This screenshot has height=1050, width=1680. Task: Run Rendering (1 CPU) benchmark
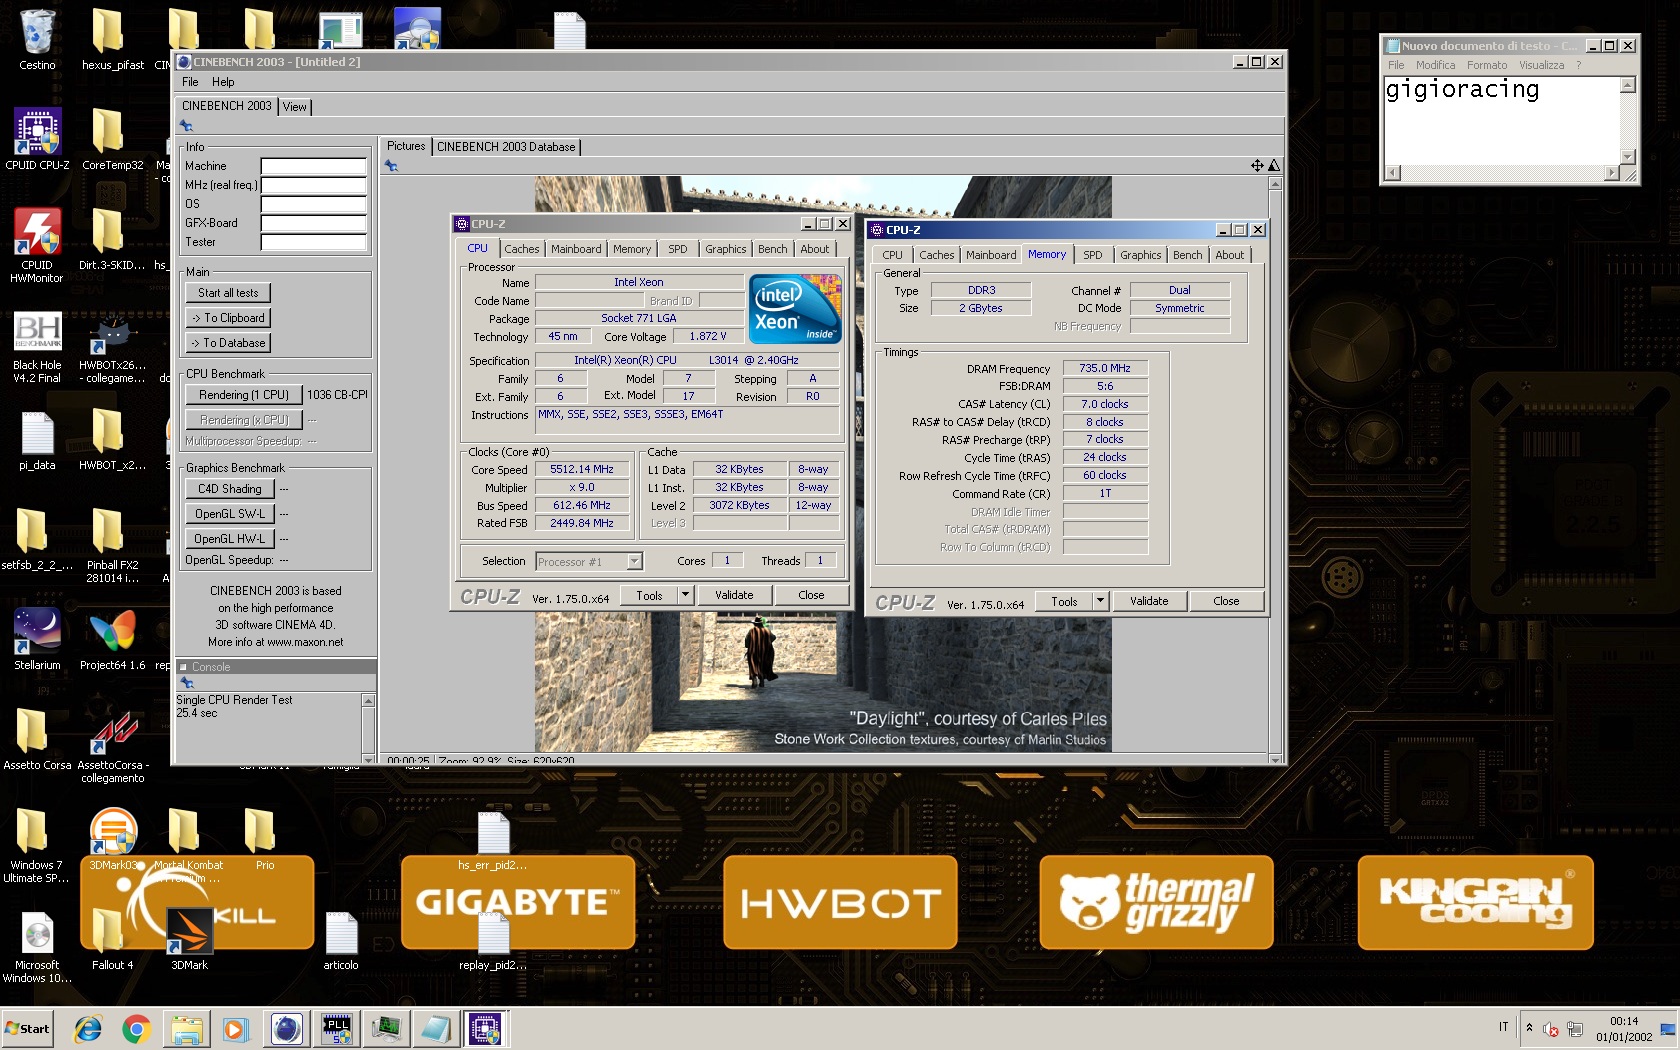243,395
